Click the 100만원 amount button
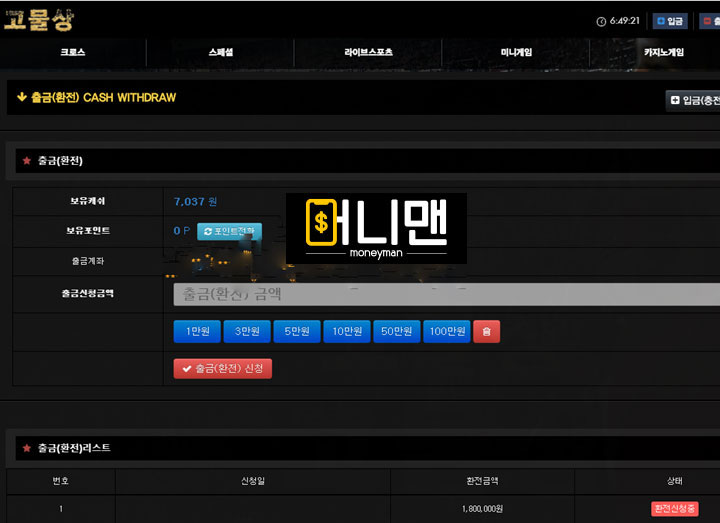720x523 pixels. click(x=446, y=331)
